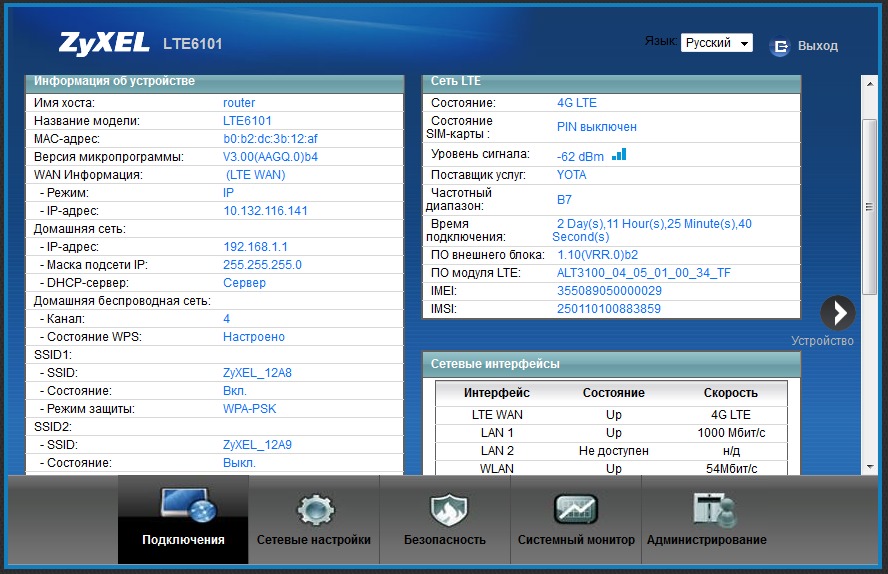Viewport: 888px width, 574px height.
Task: Click the LTE WAN interface row
Action: pyautogui.click(x=612, y=415)
